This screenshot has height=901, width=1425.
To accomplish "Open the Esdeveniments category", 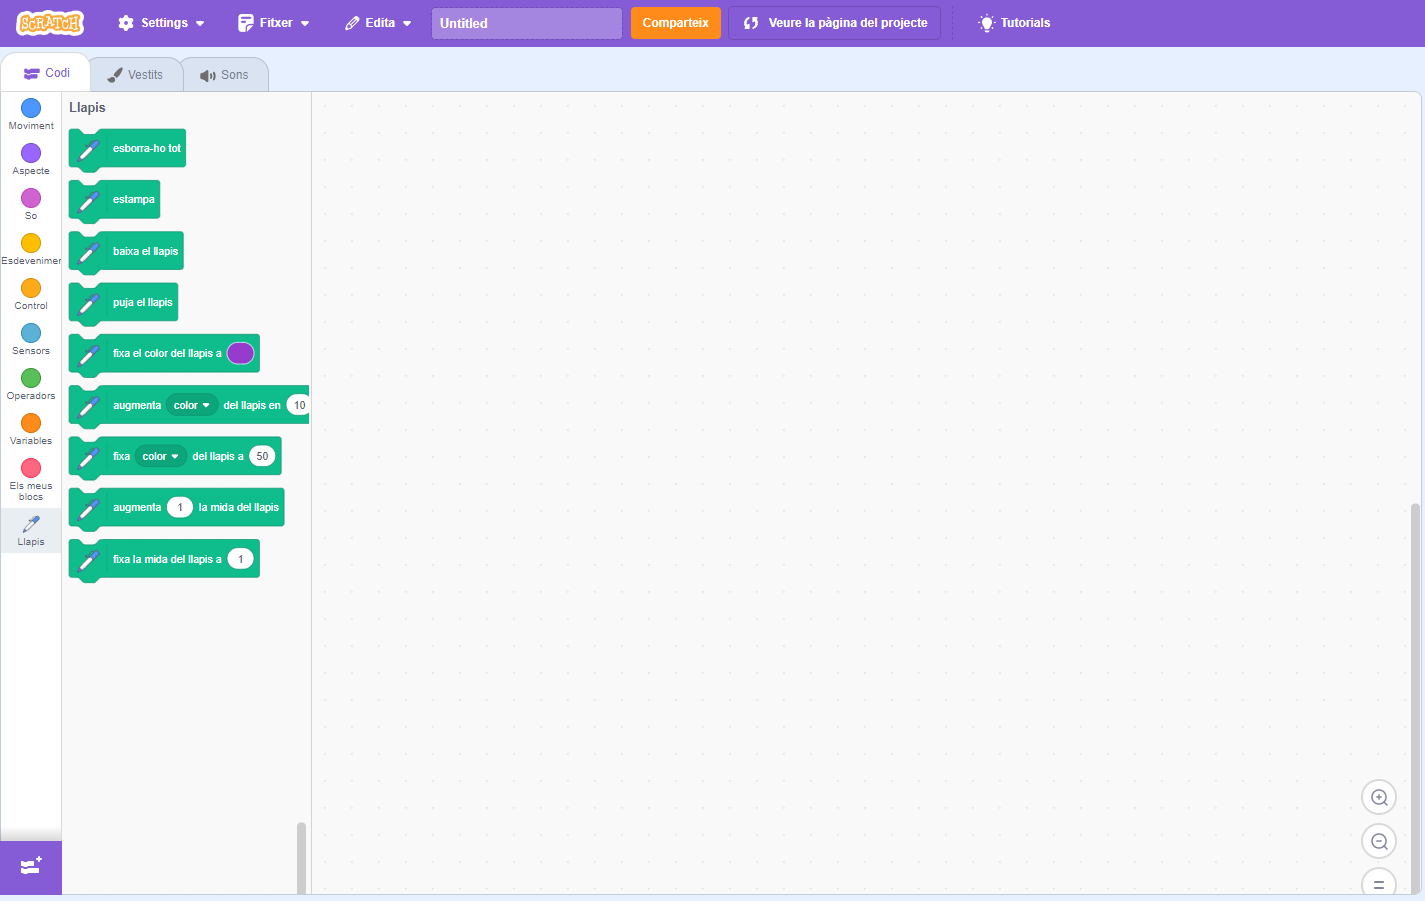I will coord(31,243).
